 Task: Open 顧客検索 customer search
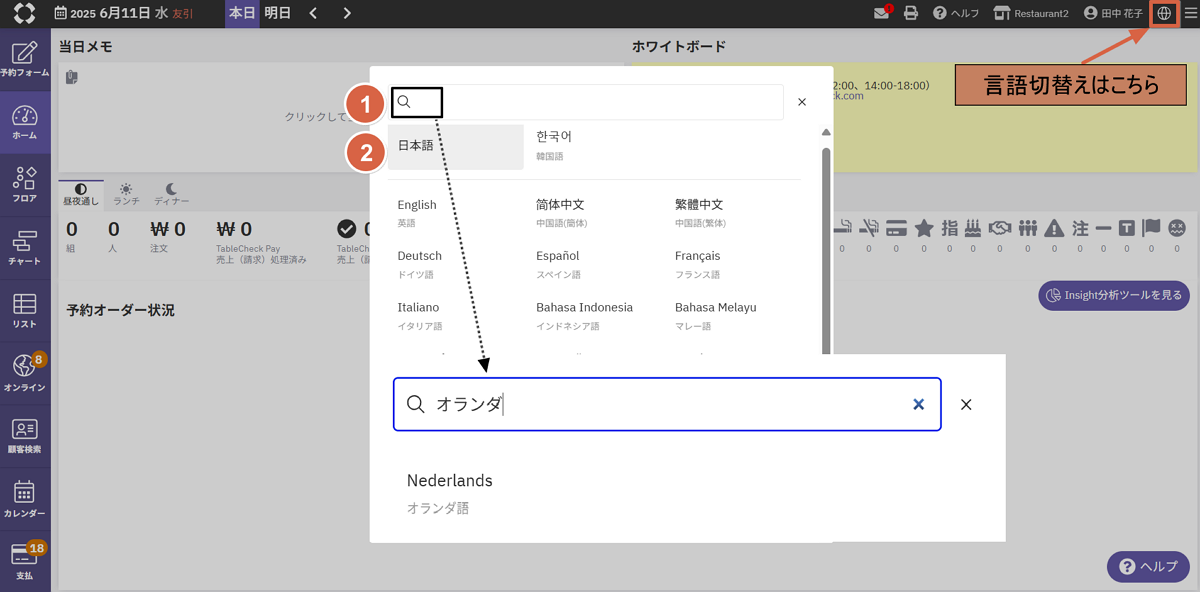point(25,437)
